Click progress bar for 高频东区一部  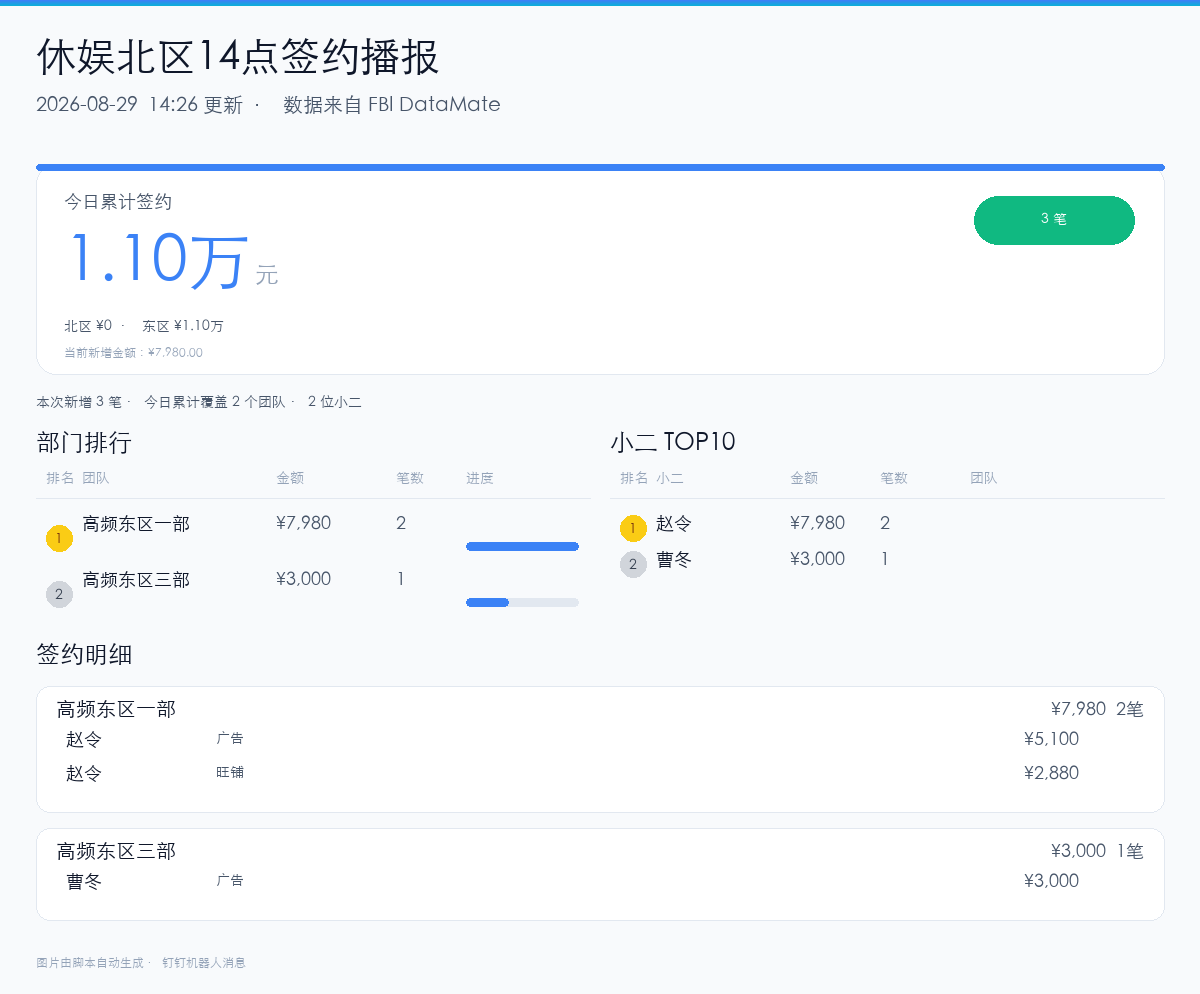pos(522,546)
